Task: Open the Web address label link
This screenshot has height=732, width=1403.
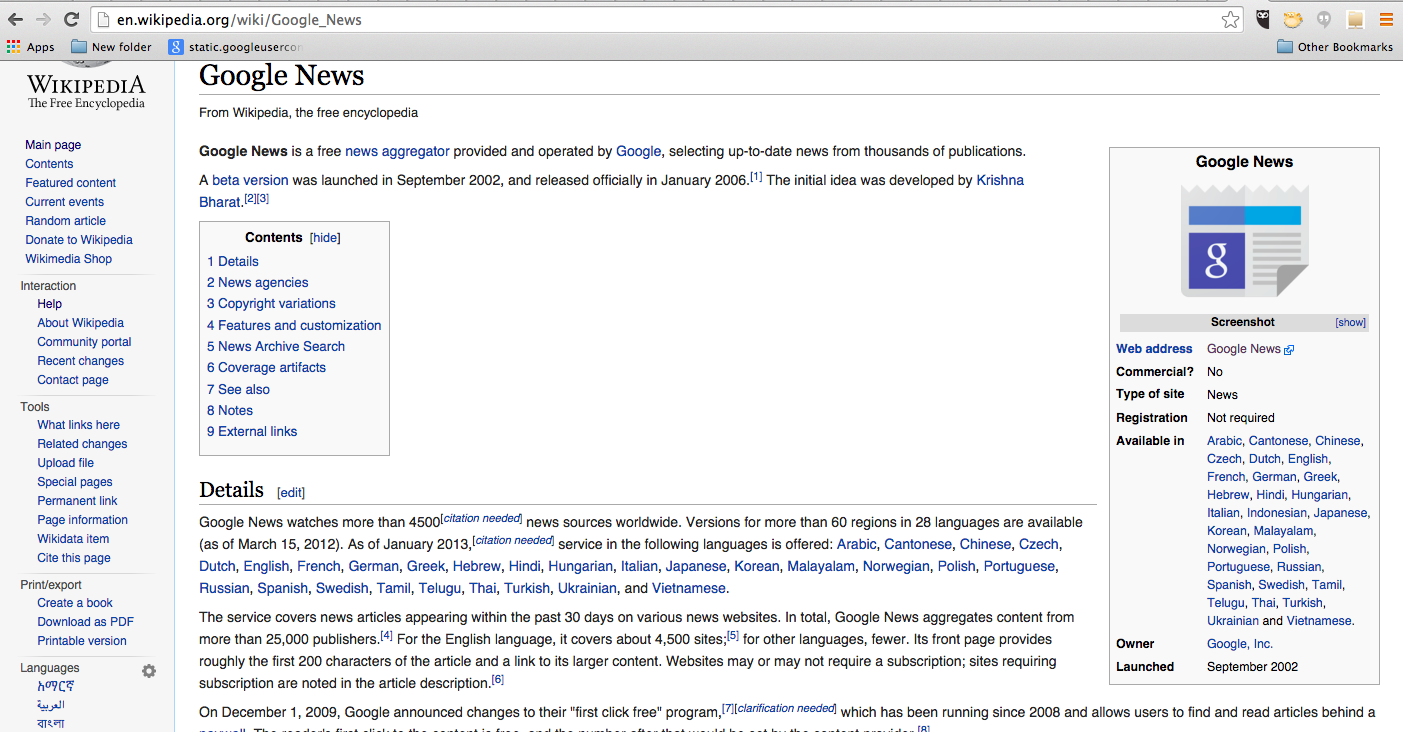Action: point(1154,349)
